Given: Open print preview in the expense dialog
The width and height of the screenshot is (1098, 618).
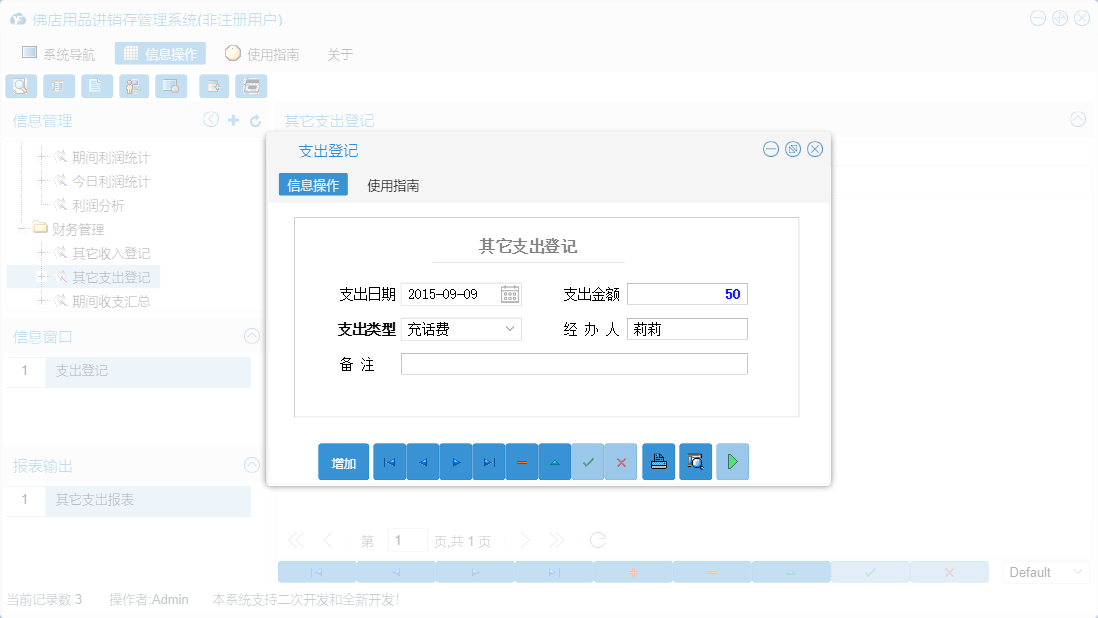Looking at the screenshot, I should coord(695,461).
